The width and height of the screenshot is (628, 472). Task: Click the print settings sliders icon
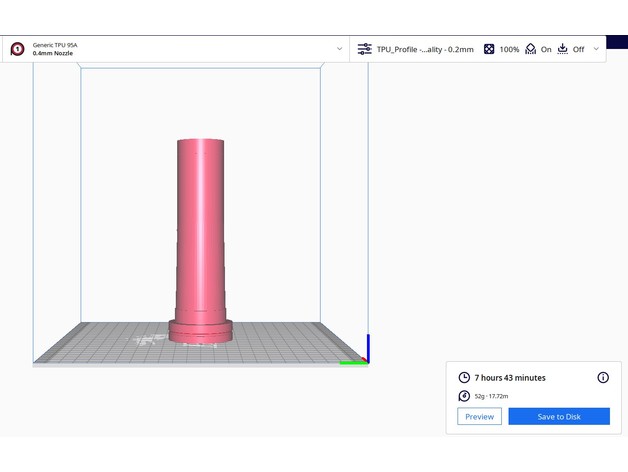point(364,49)
